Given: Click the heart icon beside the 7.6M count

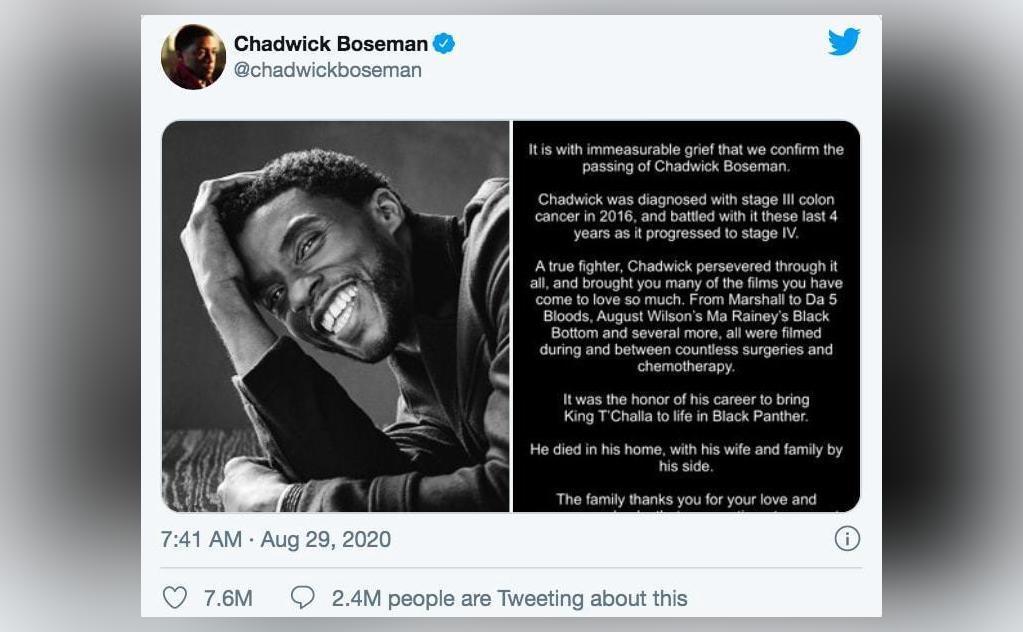Looking at the screenshot, I should (x=176, y=597).
